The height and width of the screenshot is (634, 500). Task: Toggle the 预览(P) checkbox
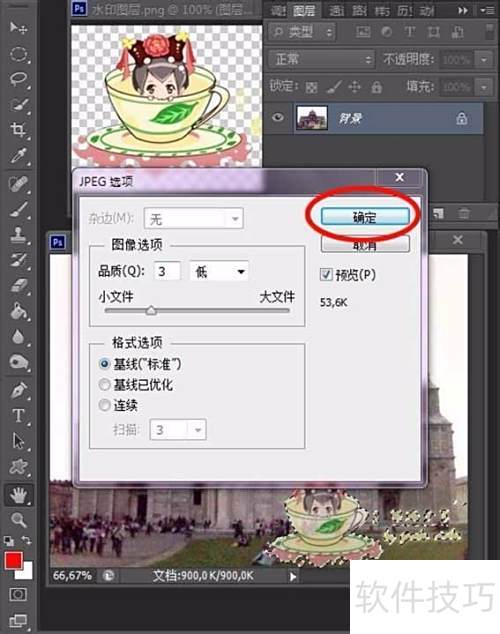pos(326,275)
